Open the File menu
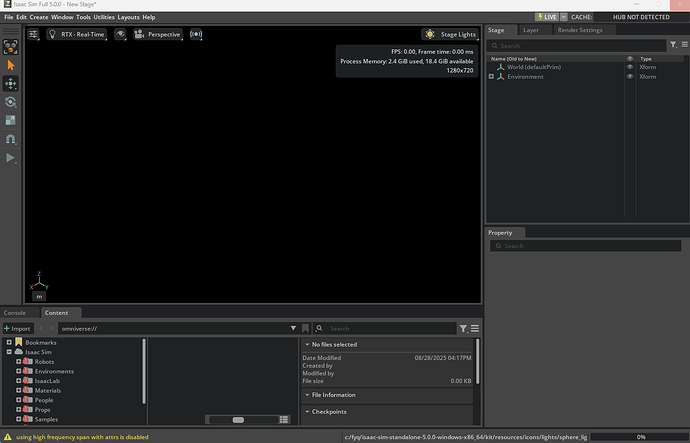The height and width of the screenshot is (443, 690). point(8,17)
